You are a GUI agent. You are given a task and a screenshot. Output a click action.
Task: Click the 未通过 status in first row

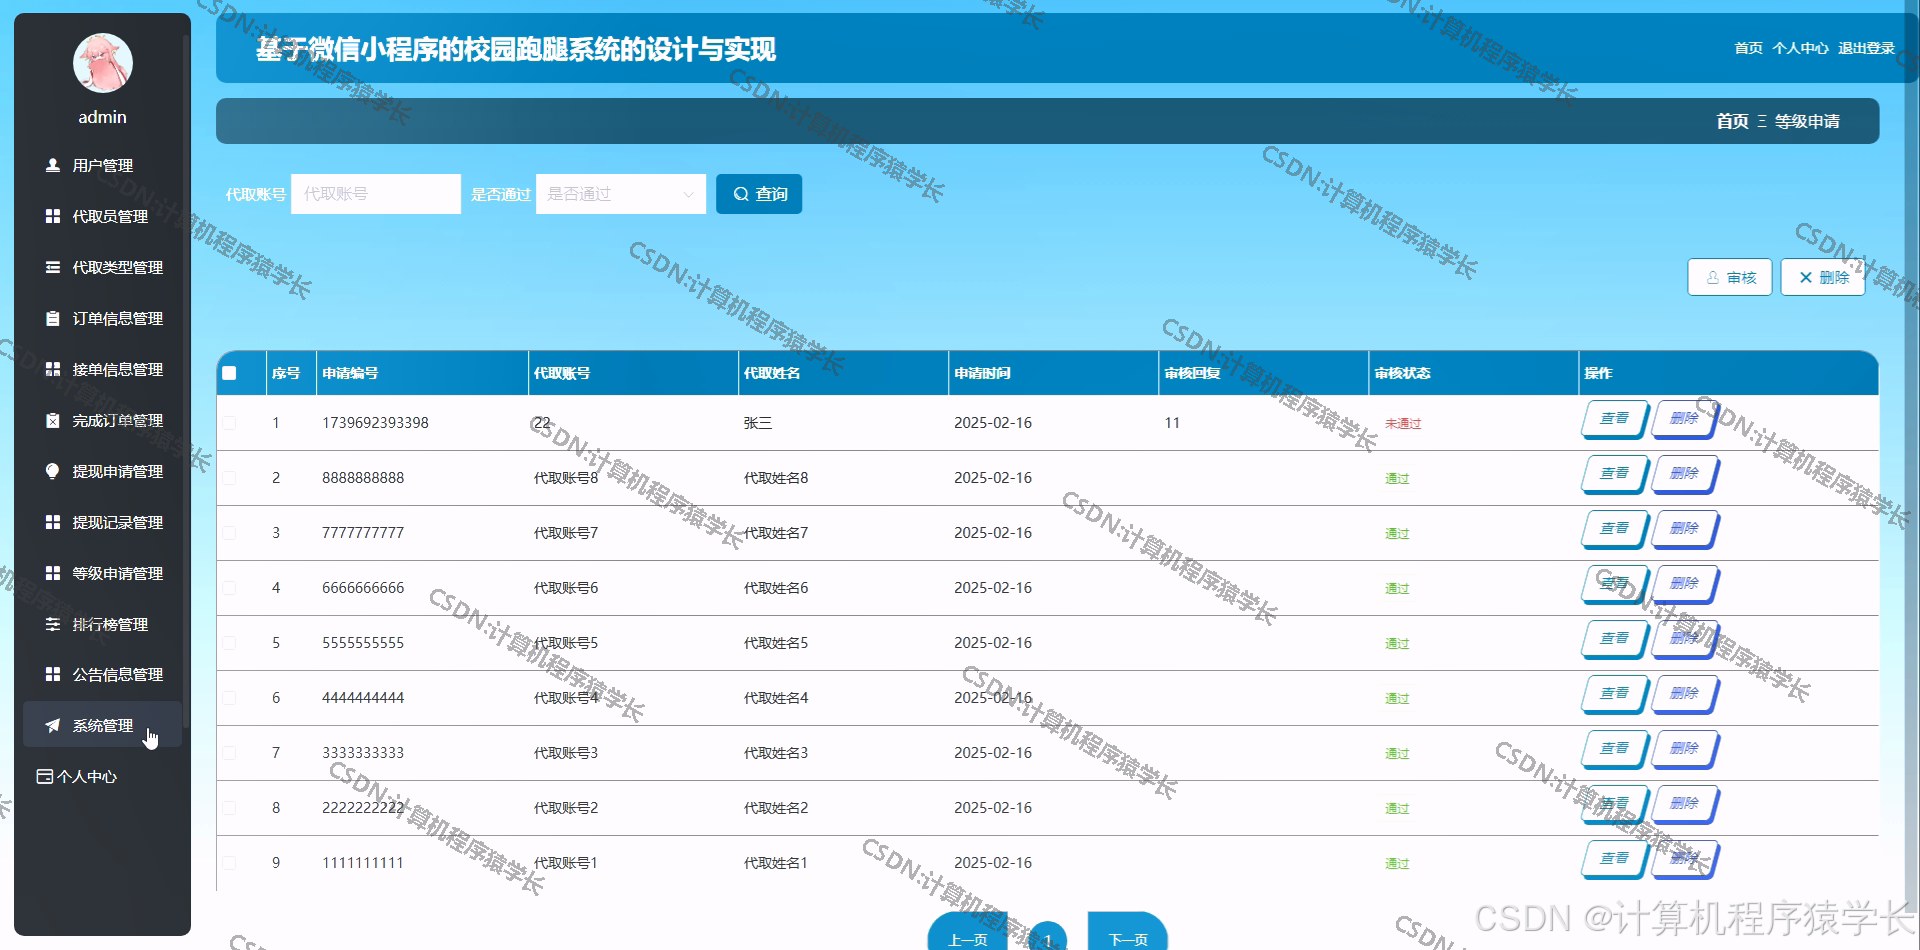point(1403,424)
